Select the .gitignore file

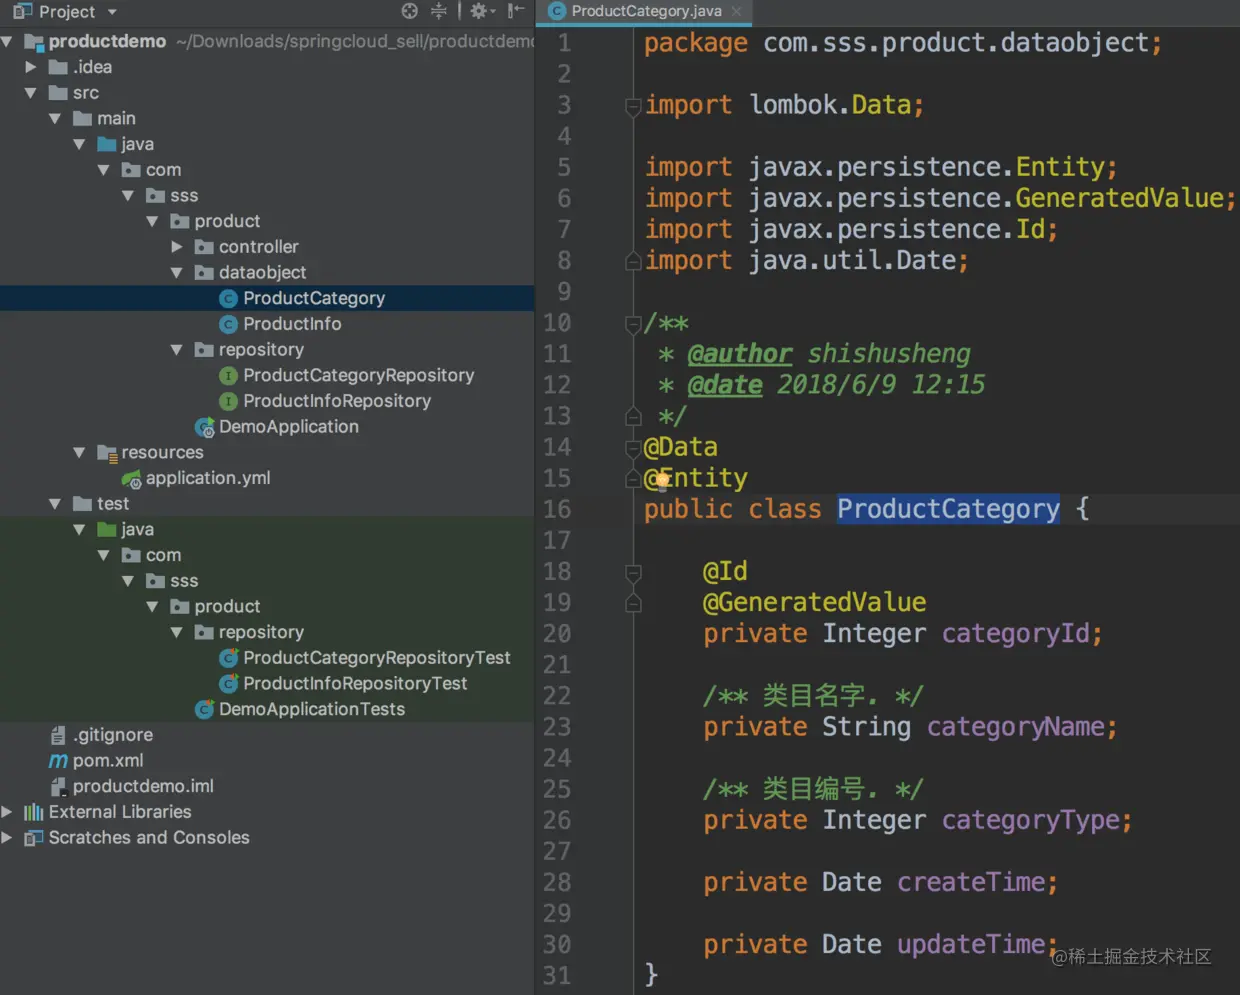pos(113,735)
